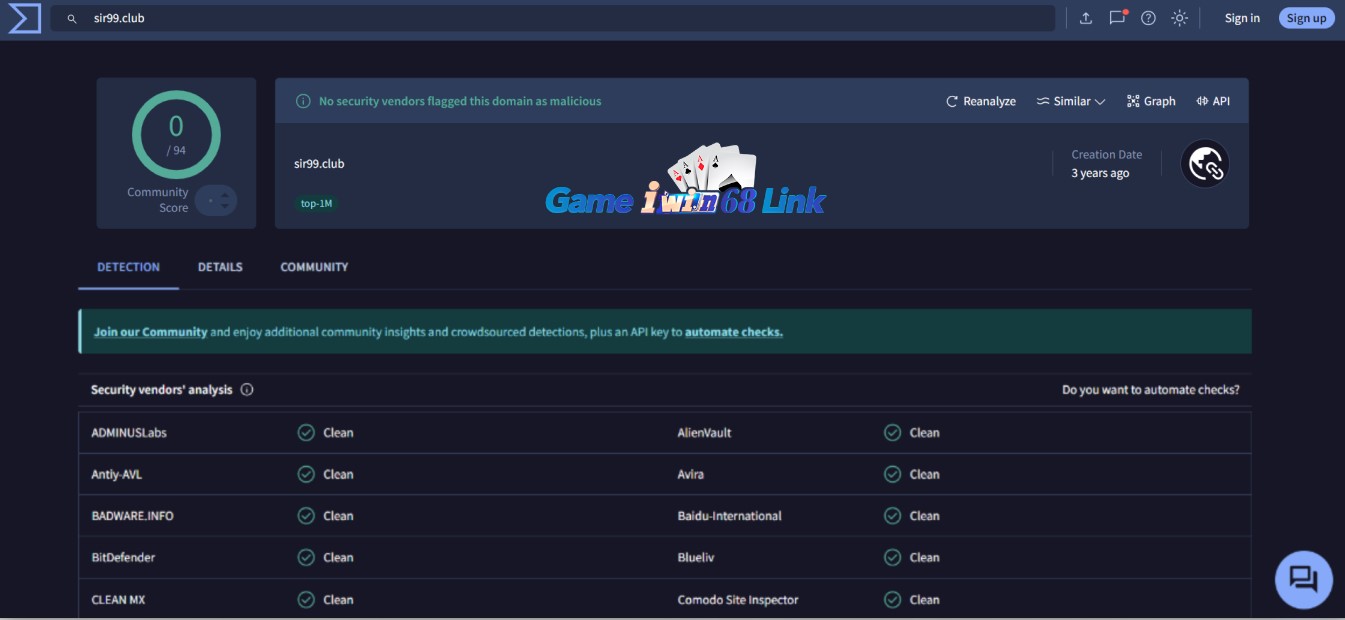
Task: Open the notifications flag icon
Action: point(1117,18)
